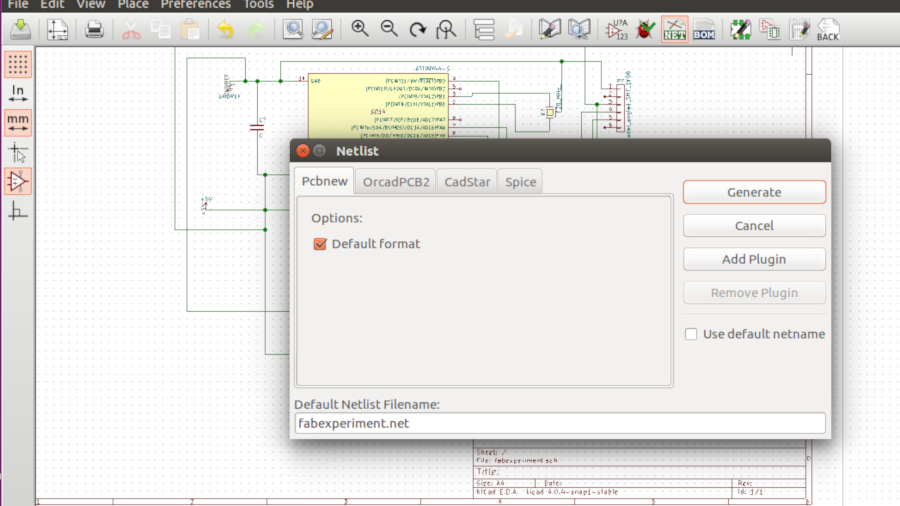Switch to the CadStar tab
This screenshot has width=900, height=506.
[467, 182]
